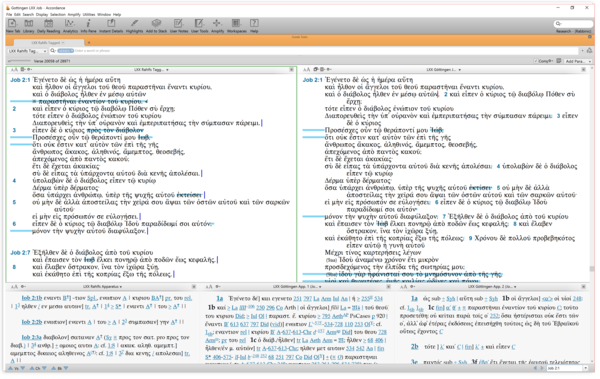Click the previous chapter up arrow in status bar
The image size is (600, 379).
click(32, 369)
